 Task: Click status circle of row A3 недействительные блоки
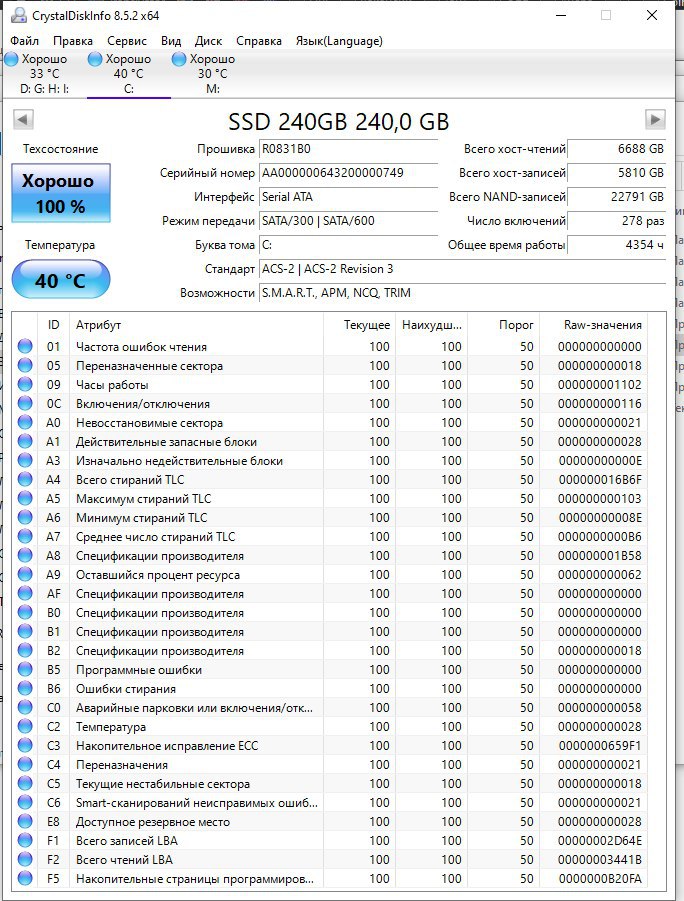click(25, 460)
